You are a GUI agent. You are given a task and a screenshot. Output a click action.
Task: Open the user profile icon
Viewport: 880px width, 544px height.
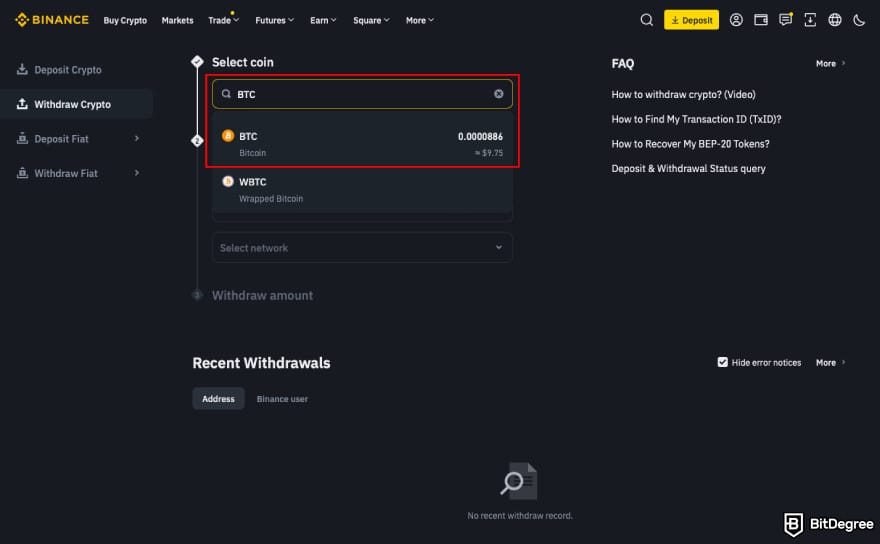(736, 20)
